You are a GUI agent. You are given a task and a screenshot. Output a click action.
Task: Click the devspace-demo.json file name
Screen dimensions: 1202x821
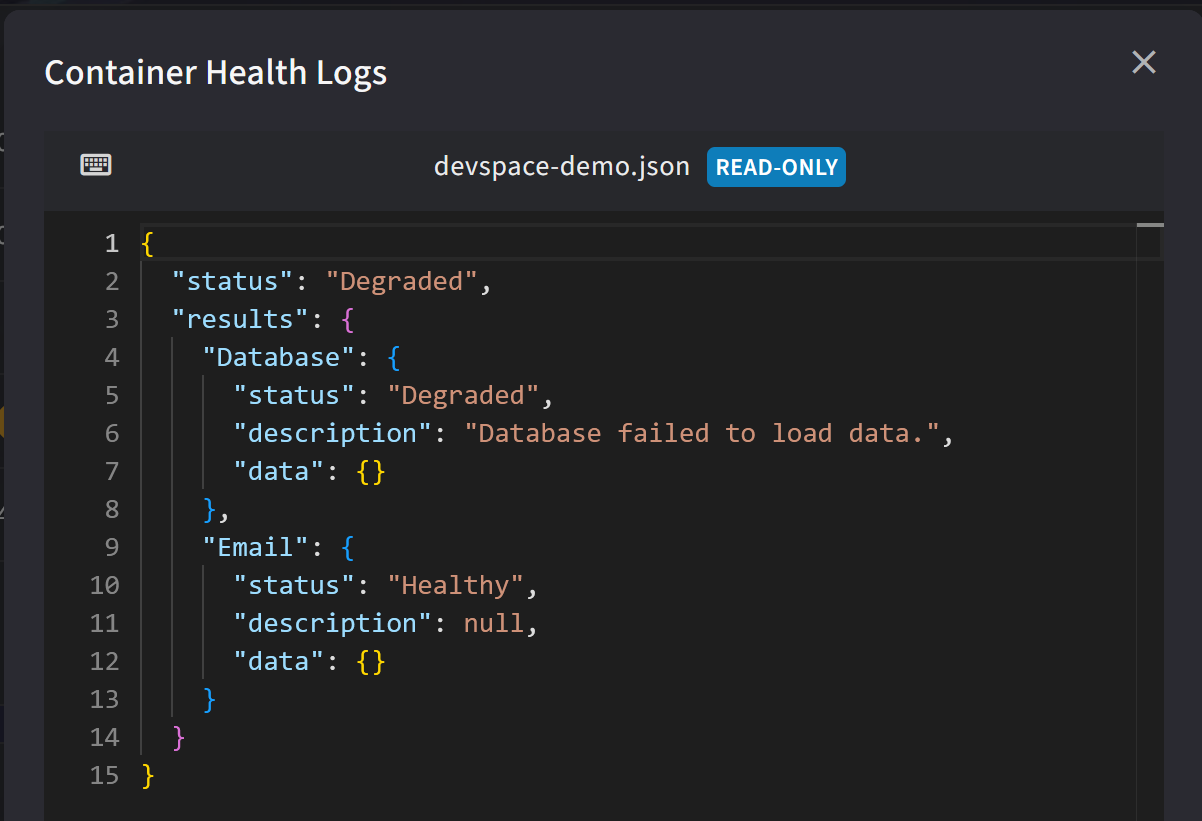coord(561,167)
